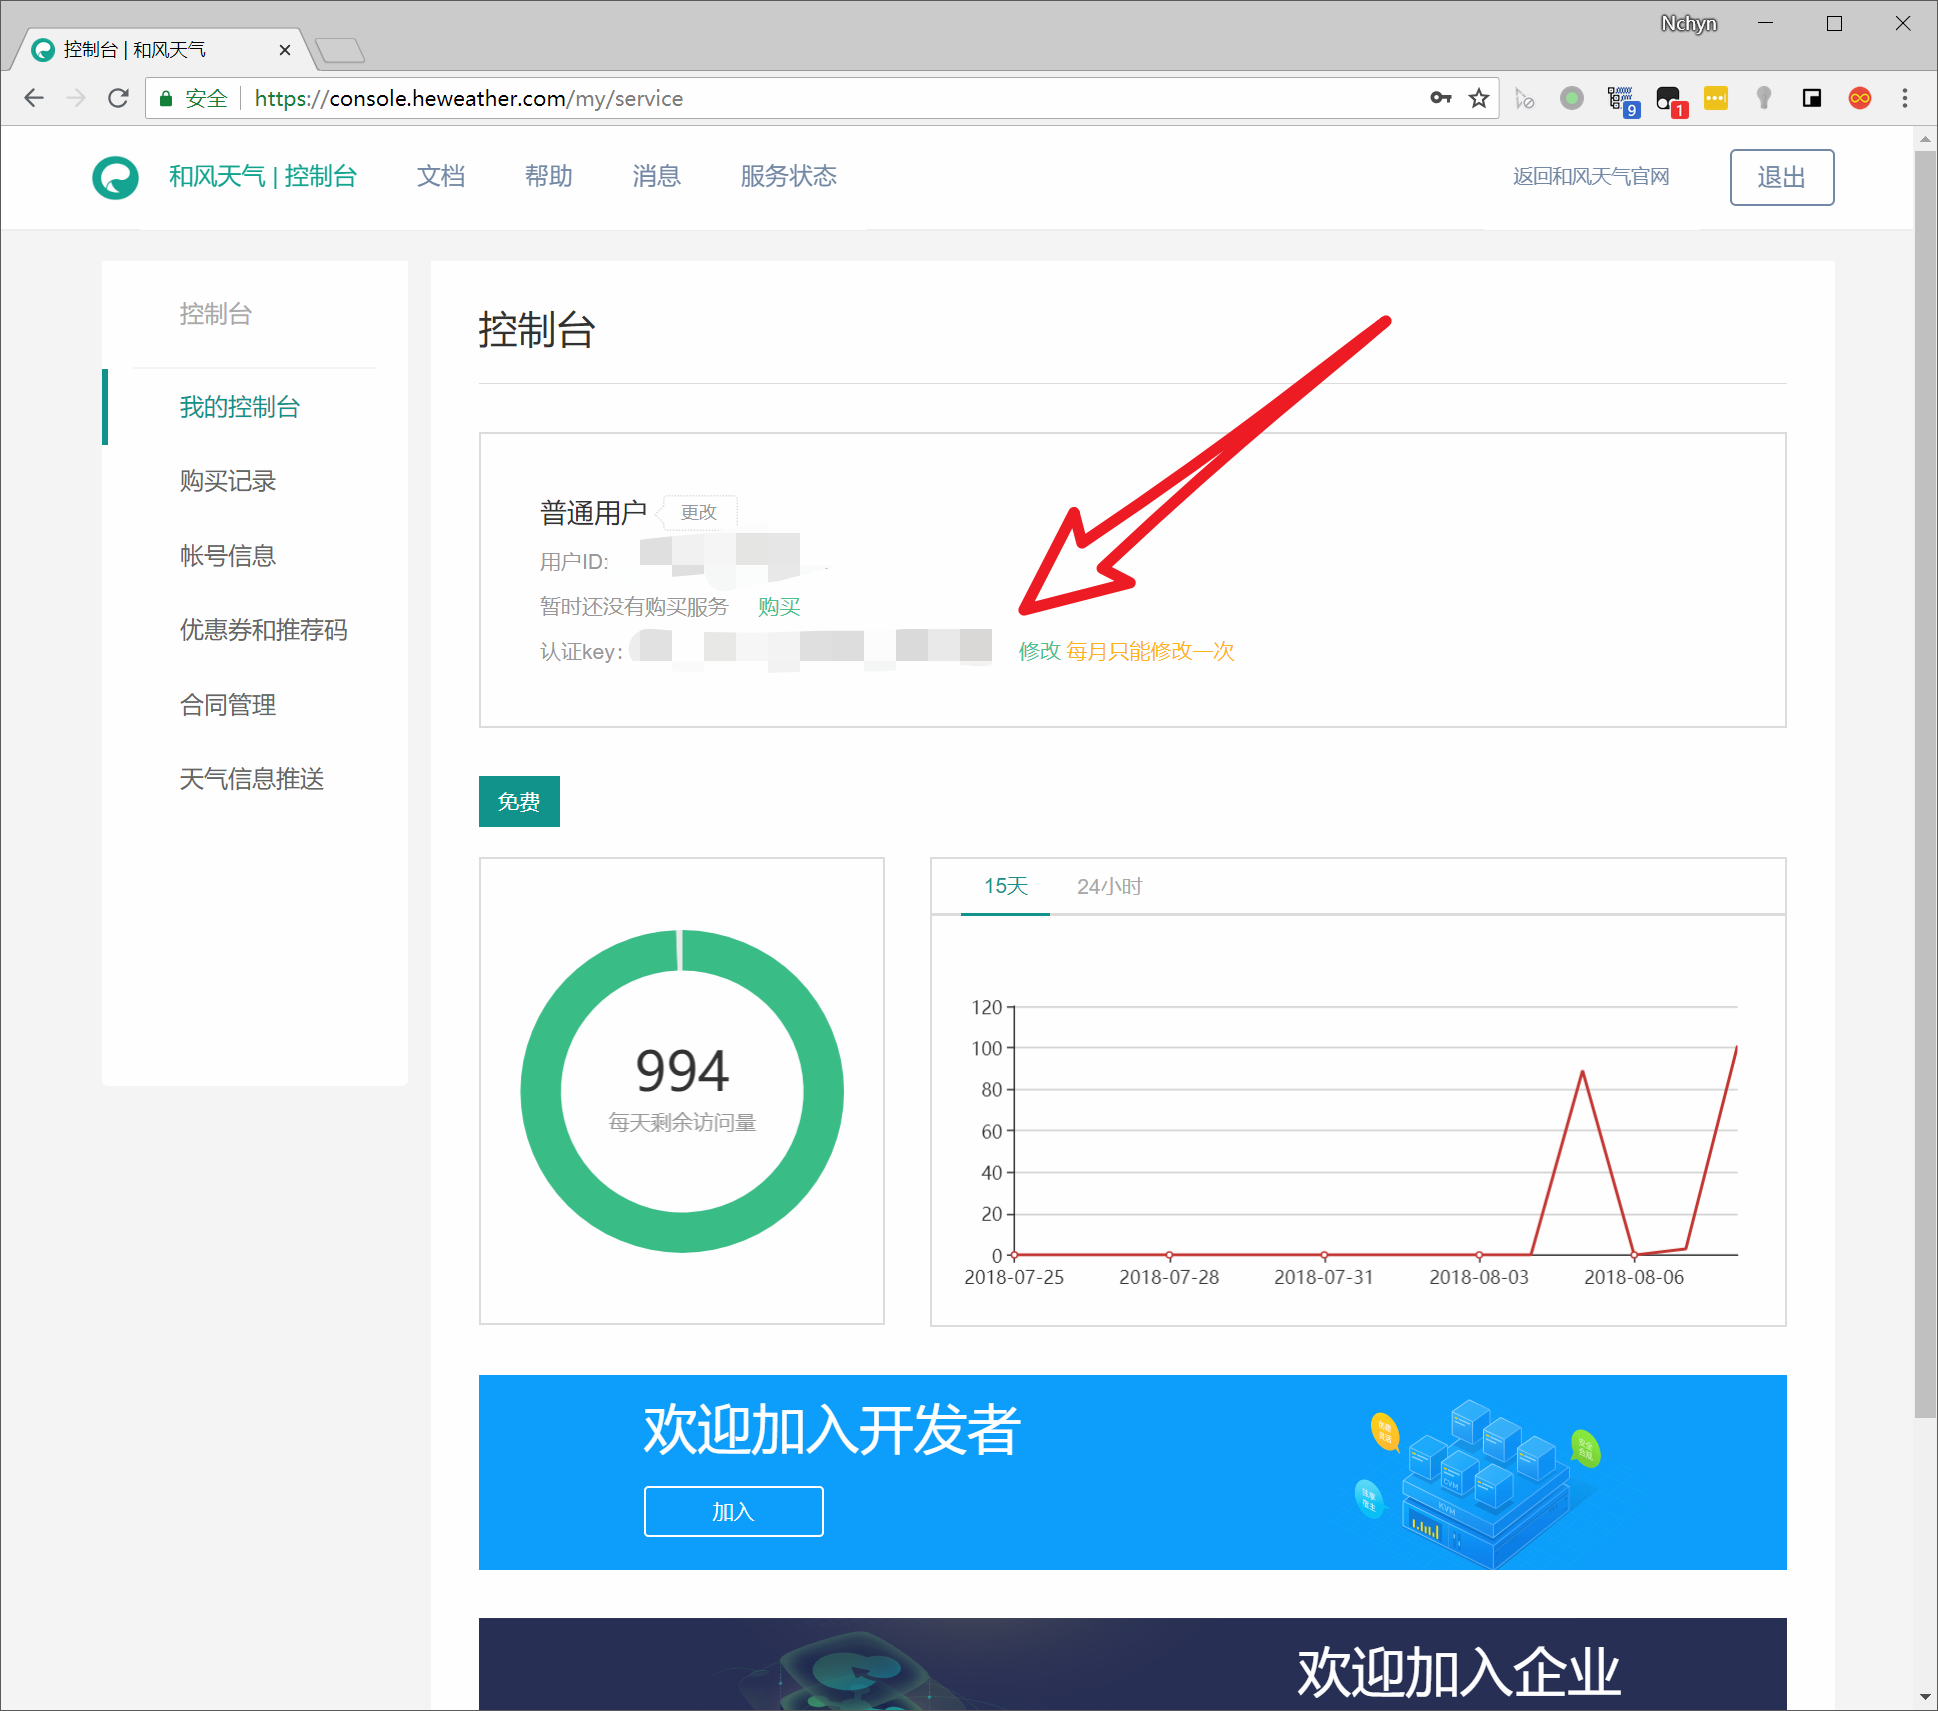Click 和风天气 | 控制台 title link
The image size is (1938, 1711).
pos(263,177)
